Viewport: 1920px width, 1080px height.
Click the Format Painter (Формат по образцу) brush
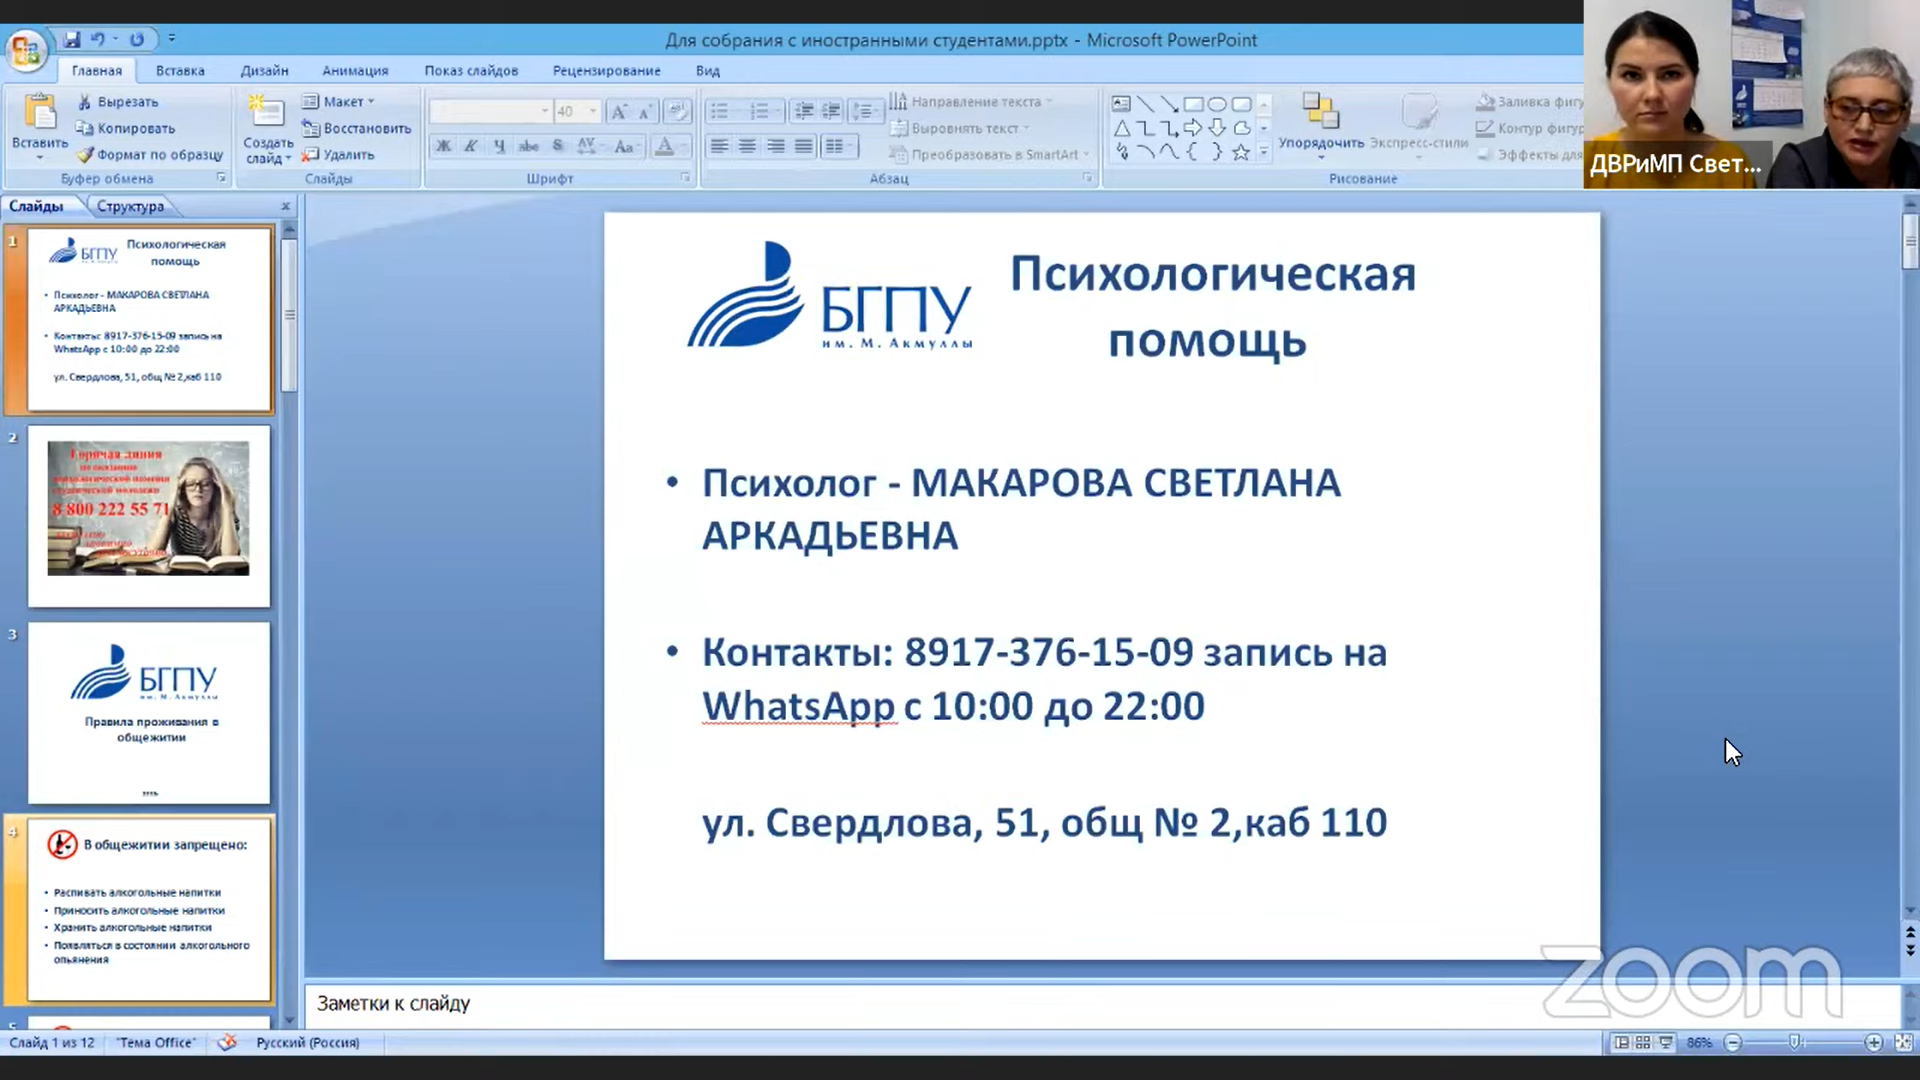[x=85, y=155]
